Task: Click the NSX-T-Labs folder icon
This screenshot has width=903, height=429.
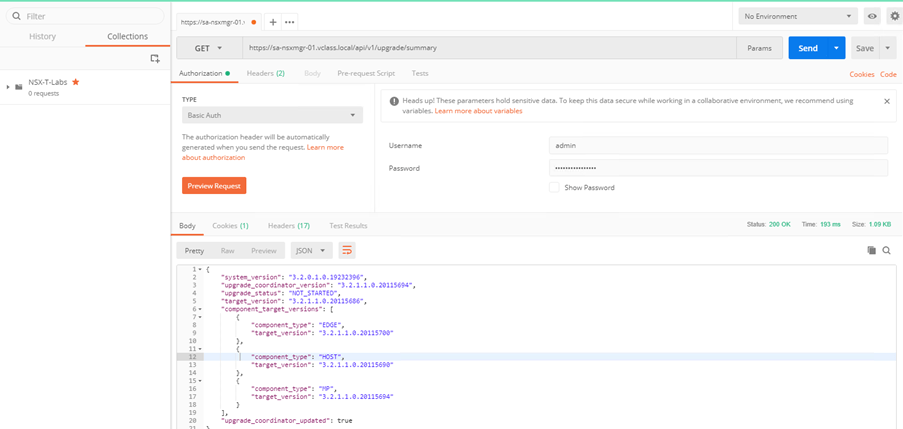Action: [x=19, y=87]
